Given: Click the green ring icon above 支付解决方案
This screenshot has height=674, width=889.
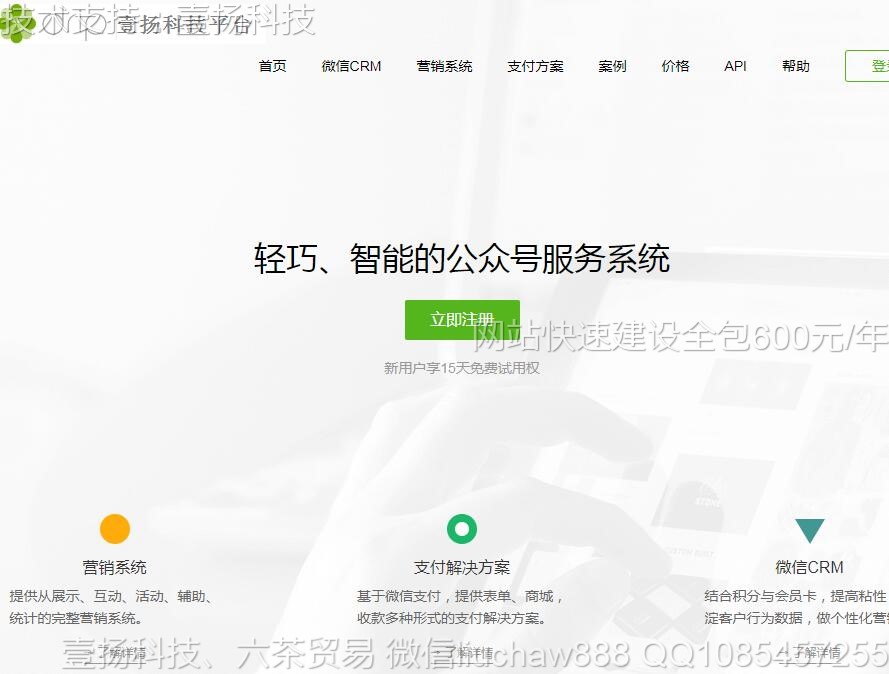Looking at the screenshot, I should [x=460, y=530].
